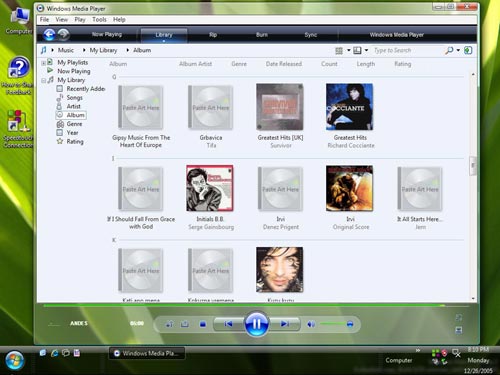
Task: Open the View menu
Action: pyautogui.click(x=62, y=20)
